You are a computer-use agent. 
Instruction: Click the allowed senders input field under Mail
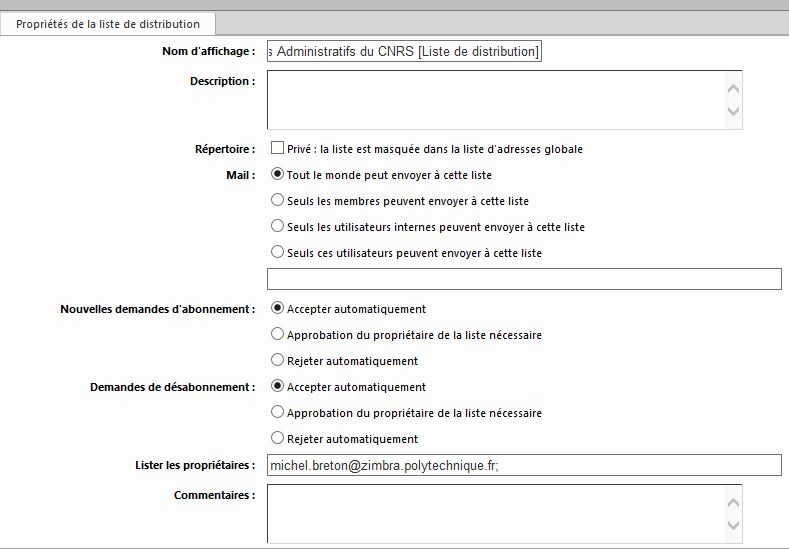coord(524,279)
